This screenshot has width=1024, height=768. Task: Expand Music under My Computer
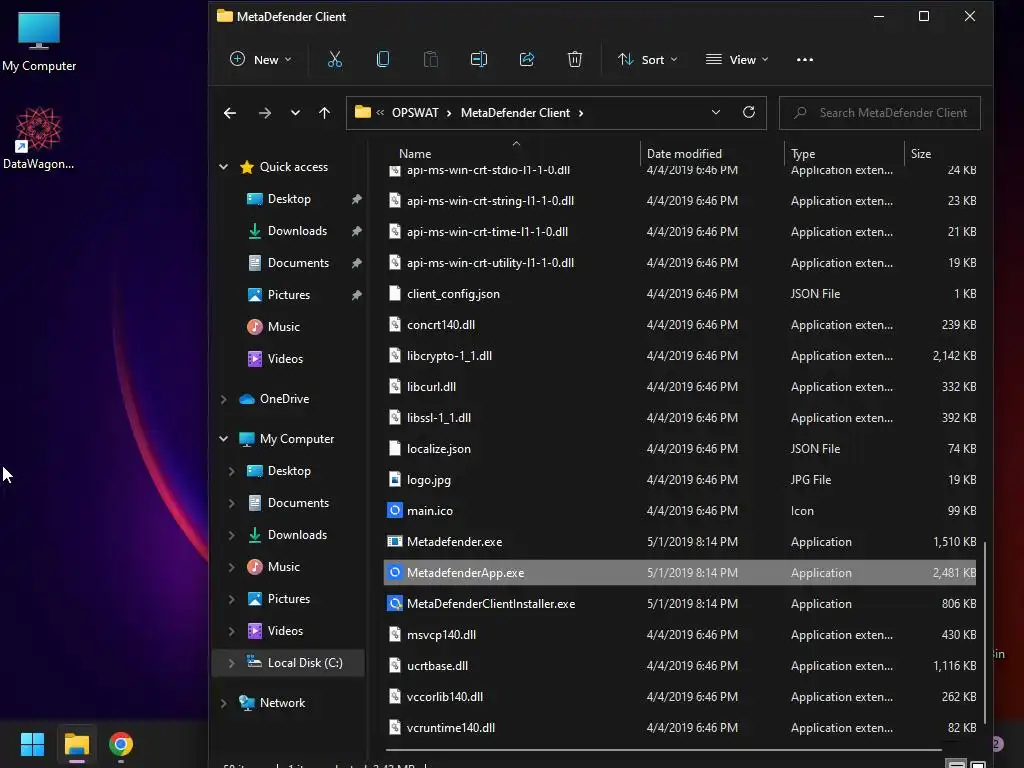coord(231,567)
